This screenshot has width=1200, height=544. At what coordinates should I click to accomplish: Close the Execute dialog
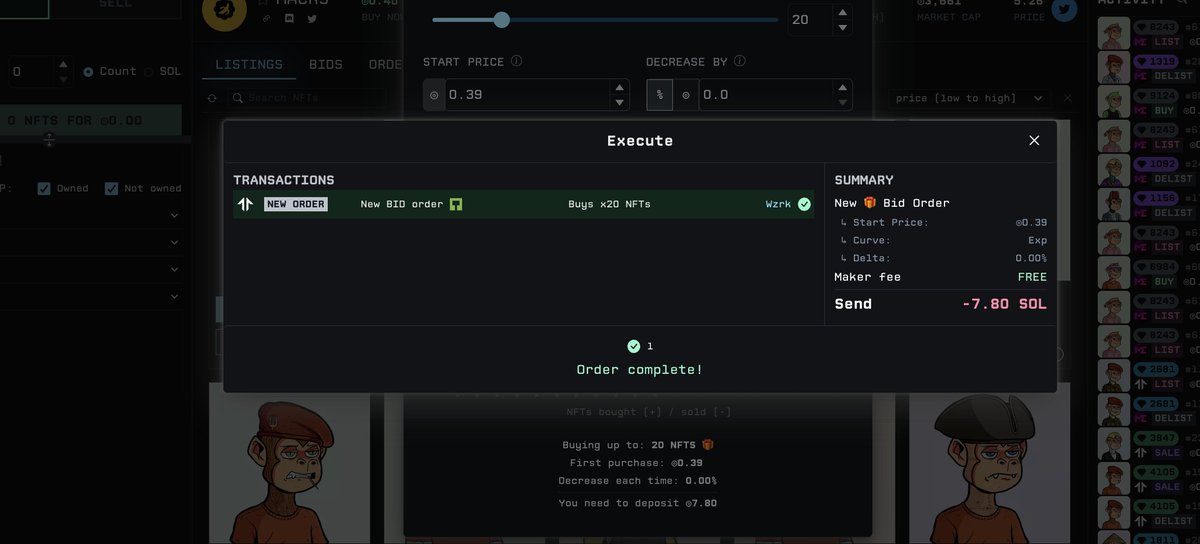[1034, 141]
